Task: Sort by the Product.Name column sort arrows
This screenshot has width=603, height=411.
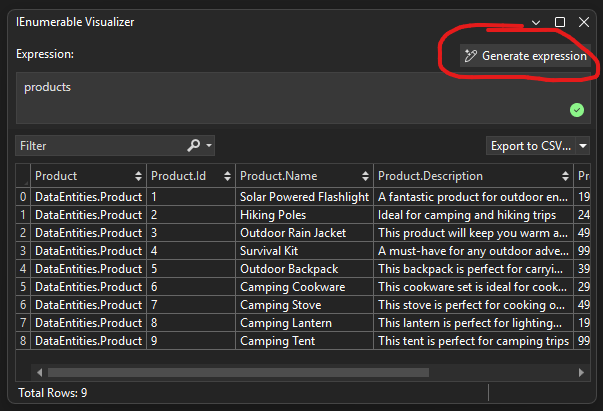Action: [x=365, y=176]
